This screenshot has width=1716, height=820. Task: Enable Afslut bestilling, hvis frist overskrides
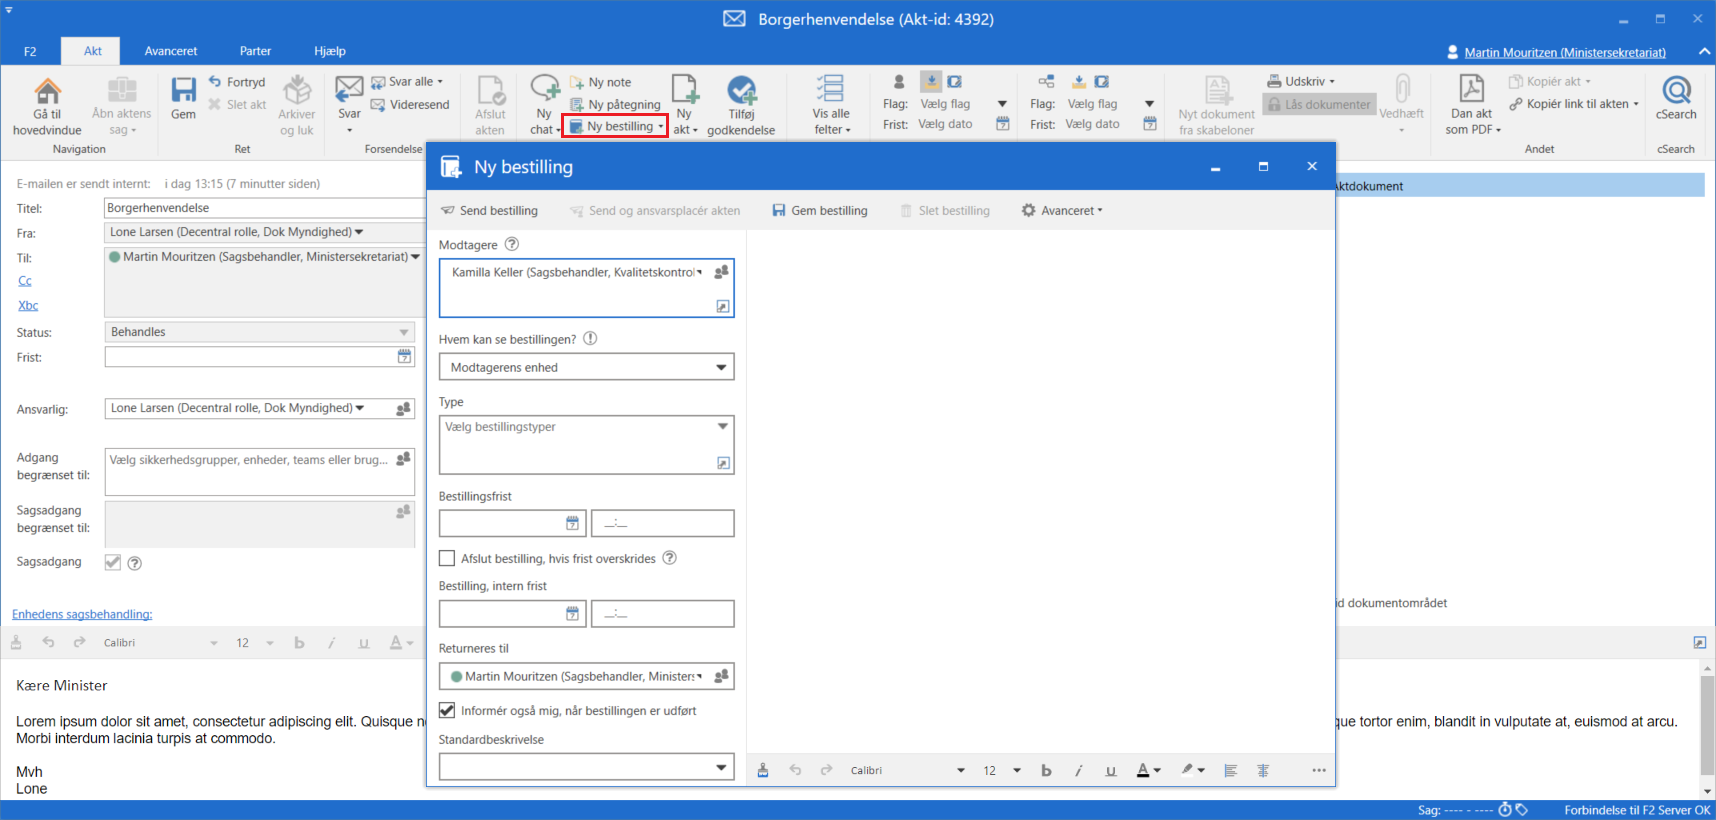click(x=447, y=558)
